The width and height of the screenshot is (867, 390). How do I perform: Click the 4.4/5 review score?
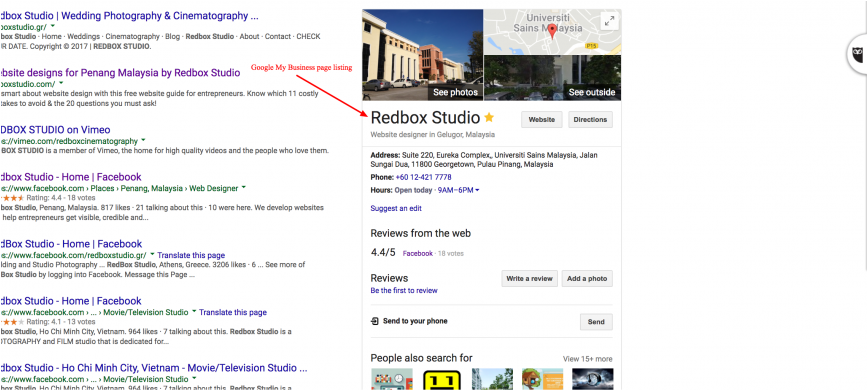(383, 253)
